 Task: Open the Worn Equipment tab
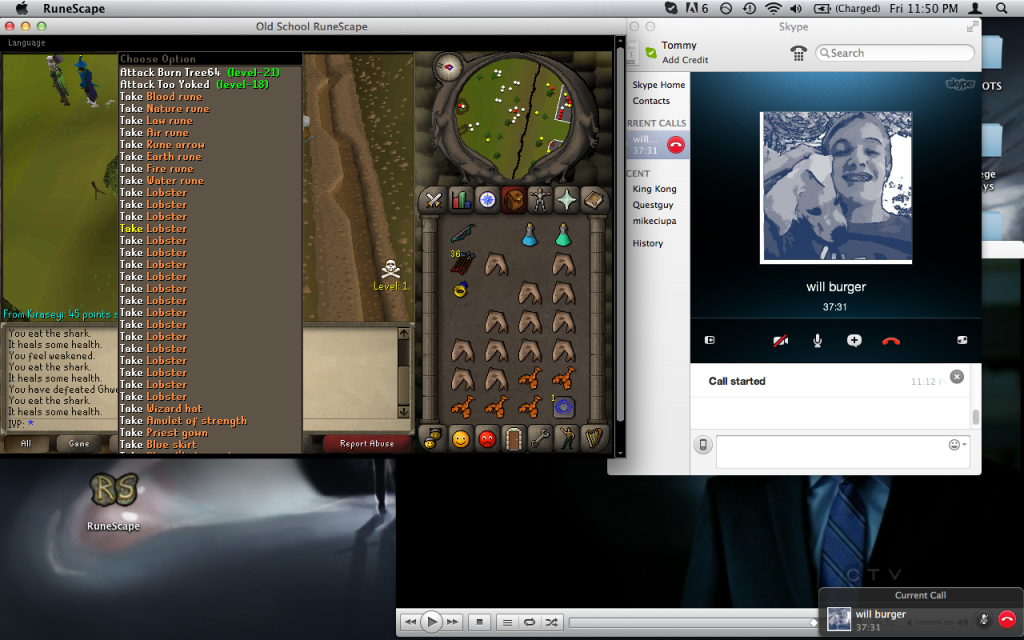541,199
